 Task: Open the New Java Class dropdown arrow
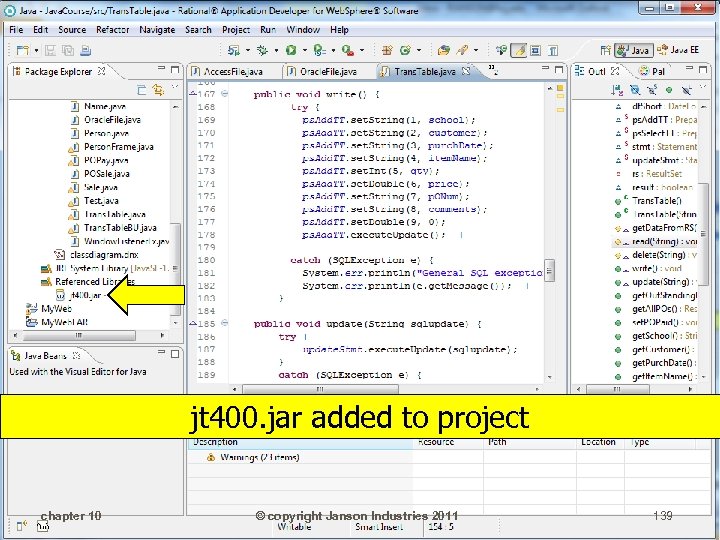coord(418,50)
